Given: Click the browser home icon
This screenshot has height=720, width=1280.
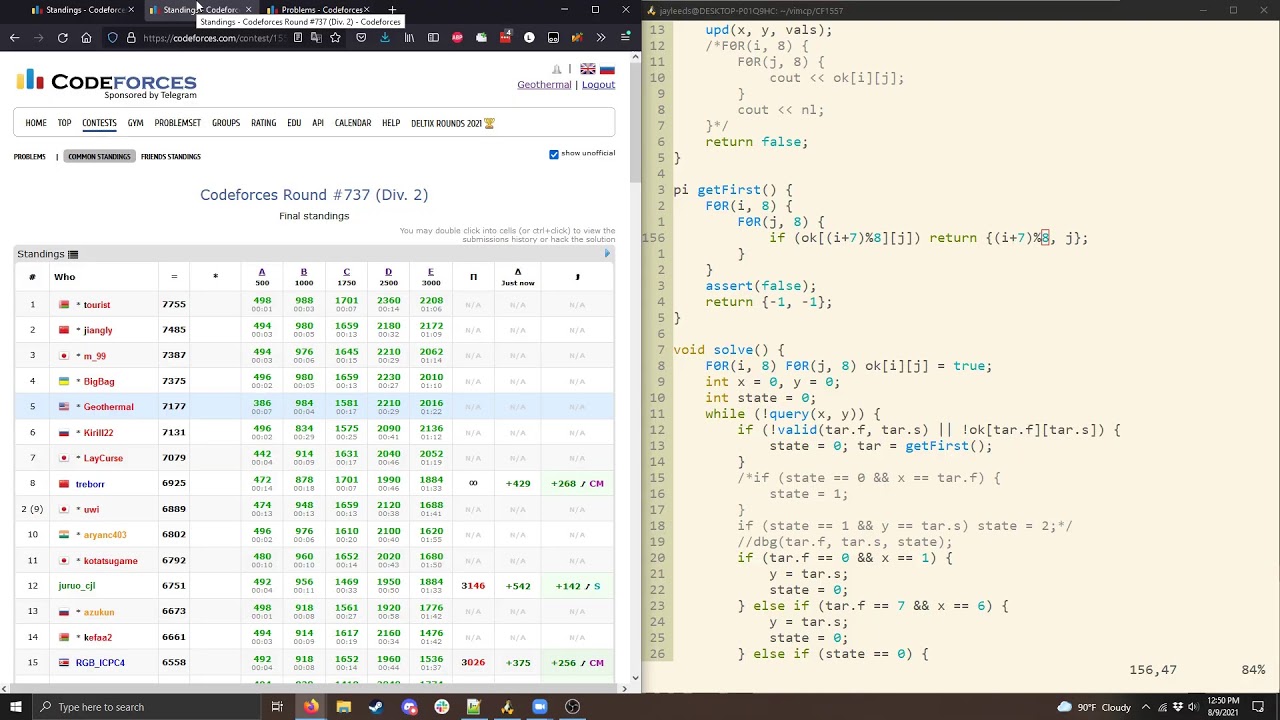Looking at the screenshot, I should click(86, 38).
